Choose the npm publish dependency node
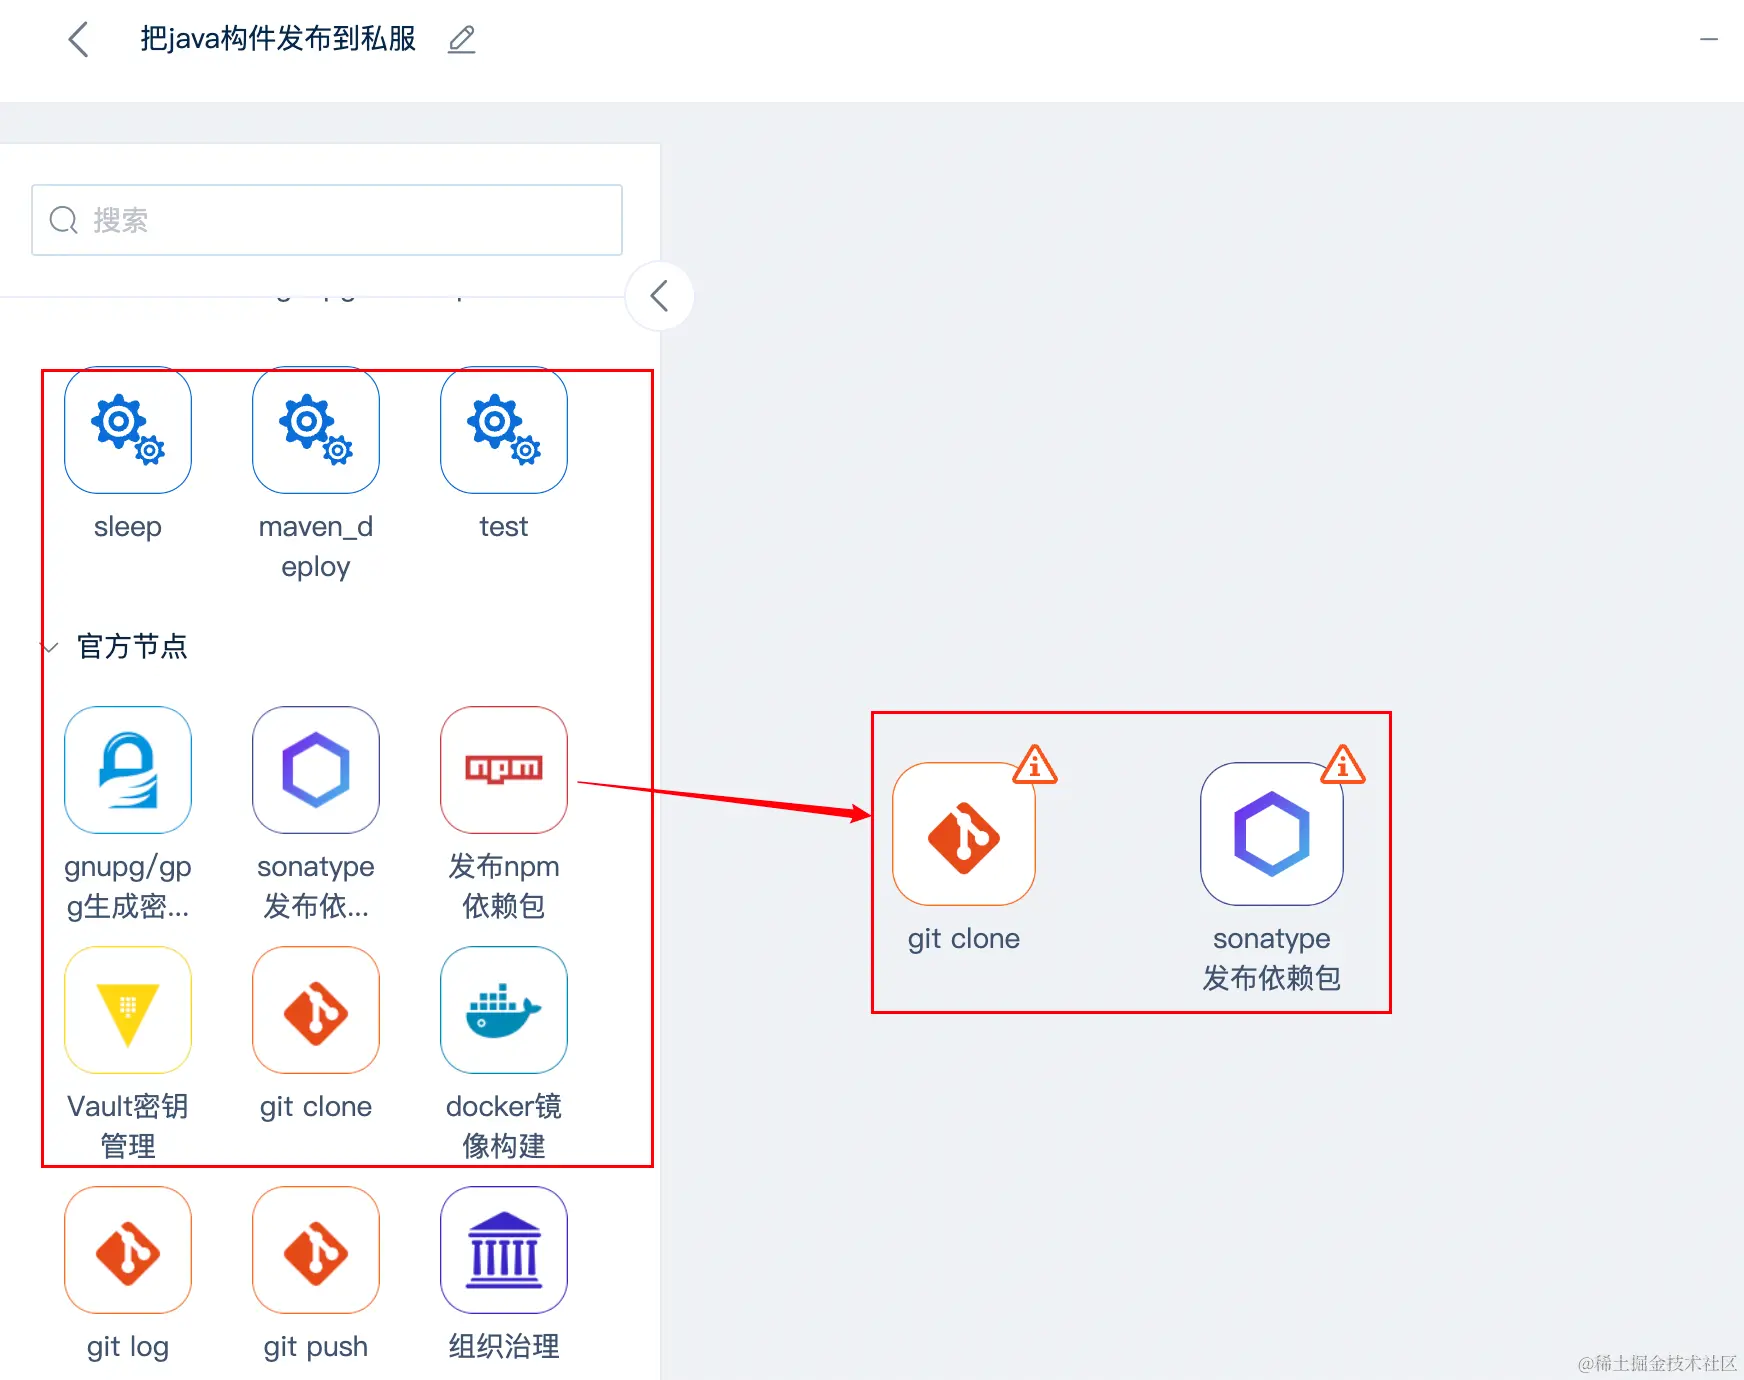The width and height of the screenshot is (1744, 1380). (x=504, y=770)
